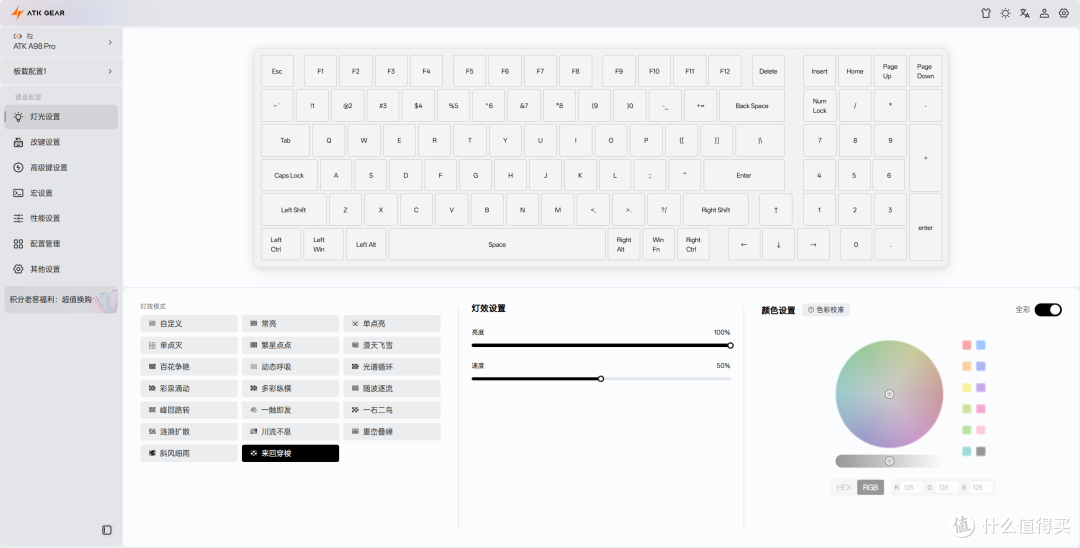Open 其他设置 in the sidebar
1080x548 pixels.
tap(61, 269)
